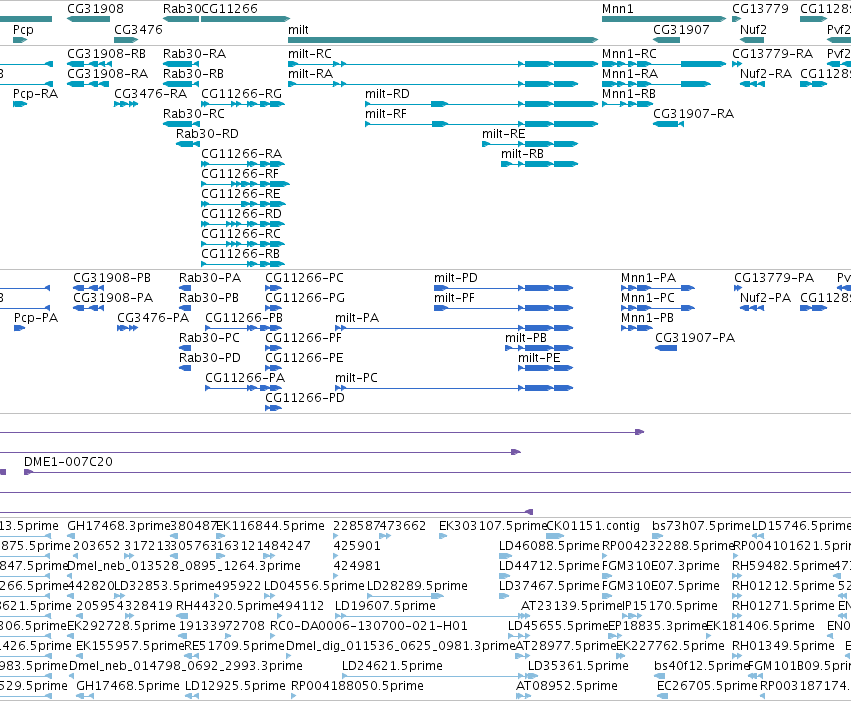This screenshot has height=701, width=851.
Task: Click the milt-PE protein label
Action: [539, 358]
